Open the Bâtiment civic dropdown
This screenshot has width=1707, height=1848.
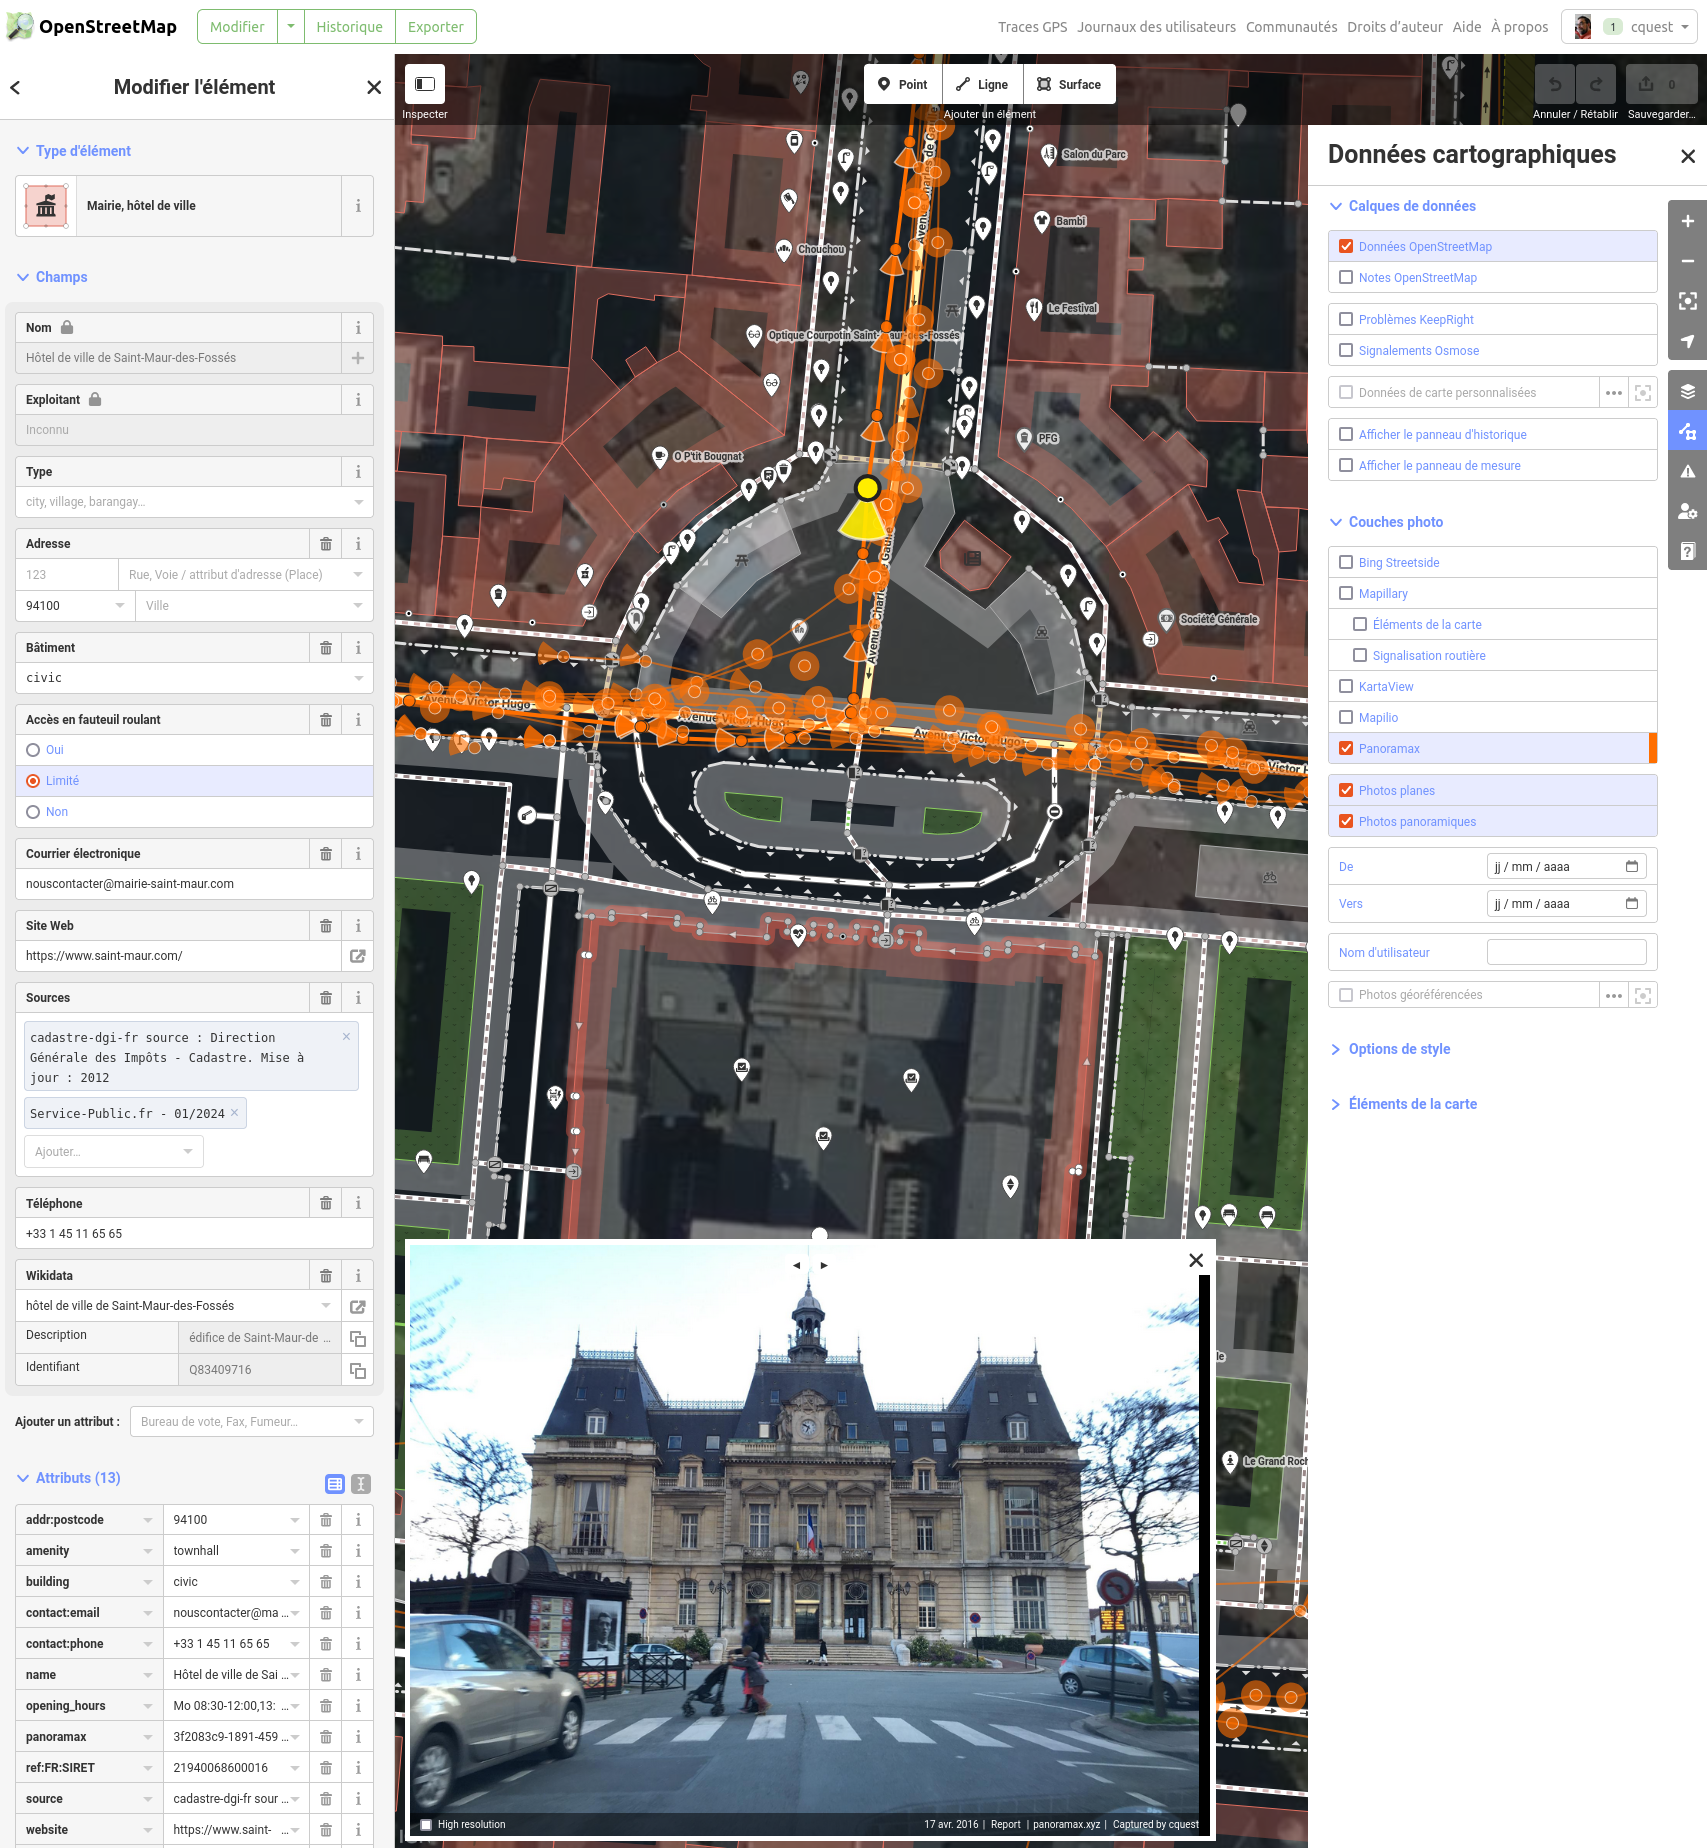(x=358, y=678)
